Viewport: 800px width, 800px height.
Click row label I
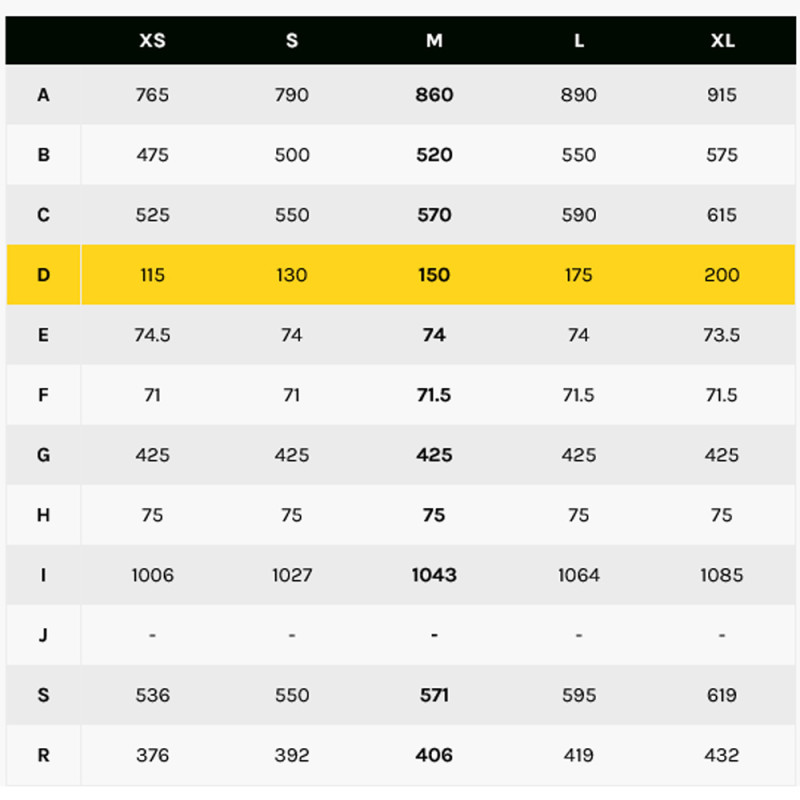[43, 575]
